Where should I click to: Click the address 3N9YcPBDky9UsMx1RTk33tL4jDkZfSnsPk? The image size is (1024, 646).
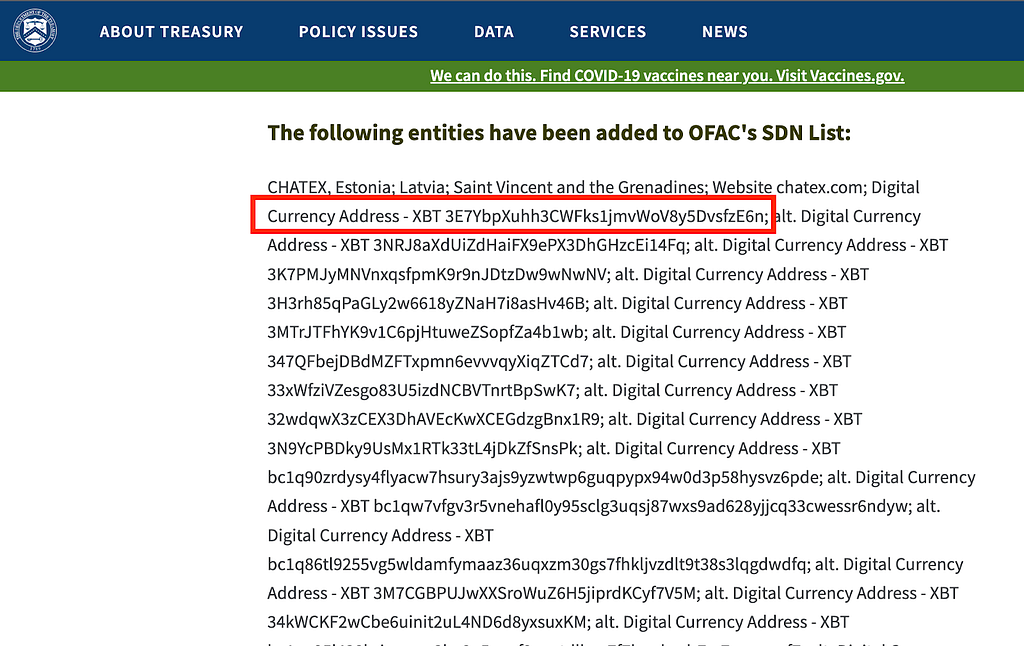tap(423, 448)
